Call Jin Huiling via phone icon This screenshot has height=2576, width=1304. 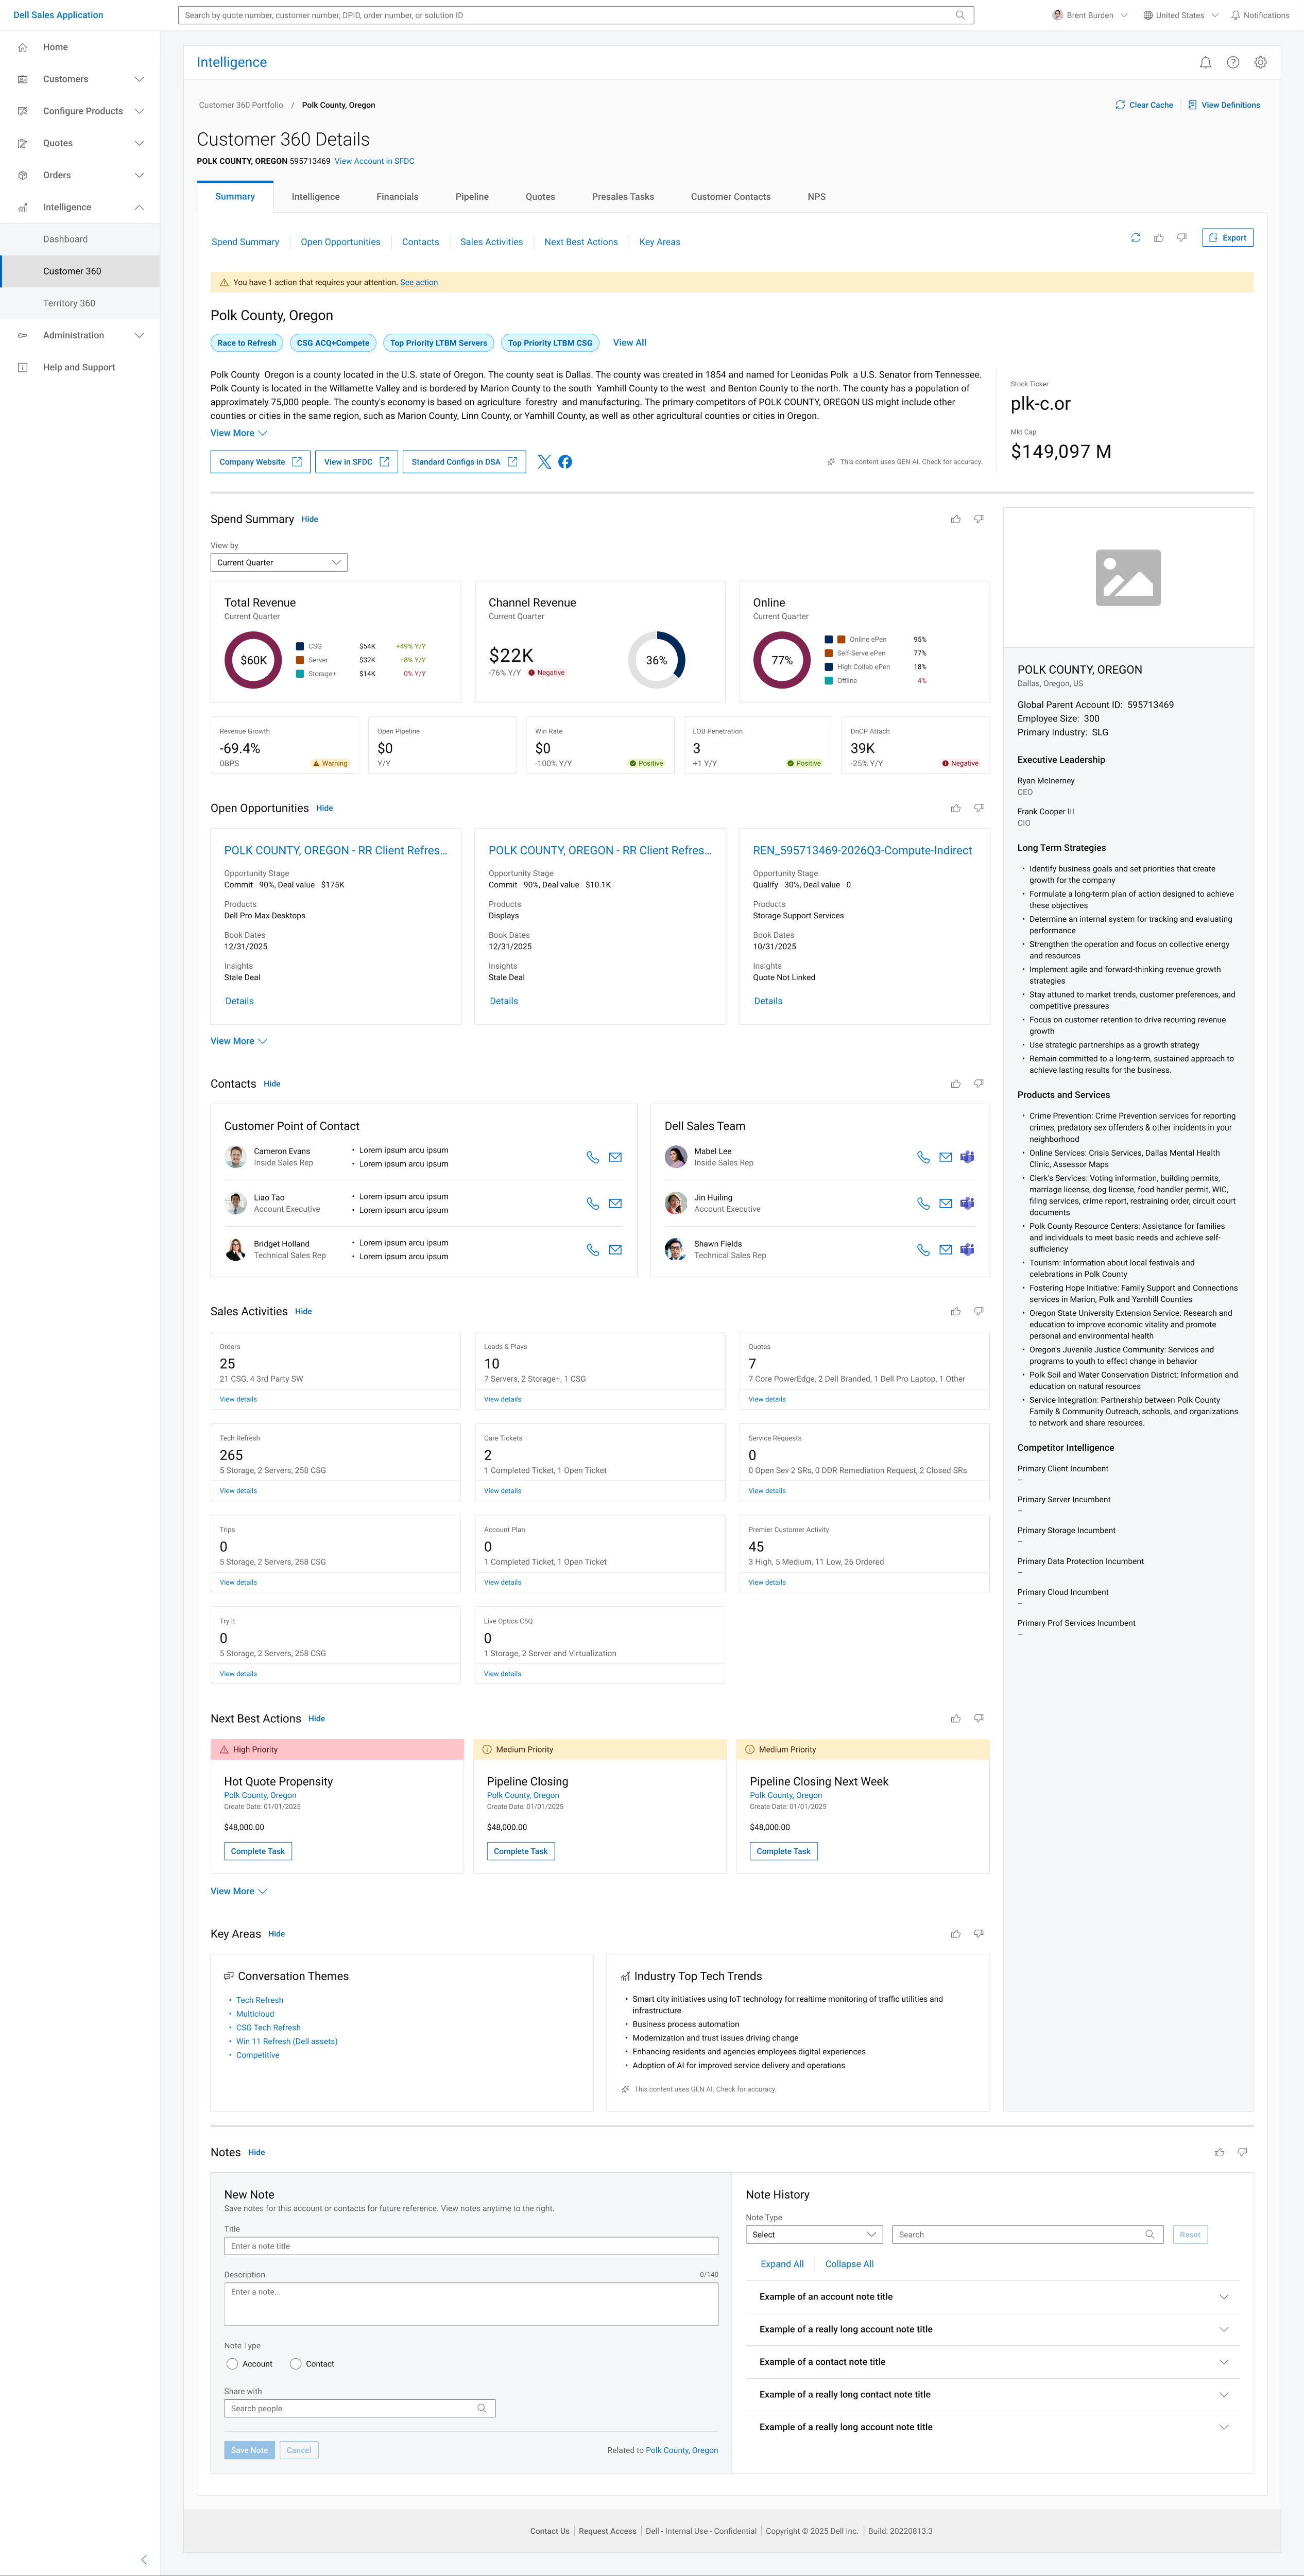click(x=923, y=1204)
